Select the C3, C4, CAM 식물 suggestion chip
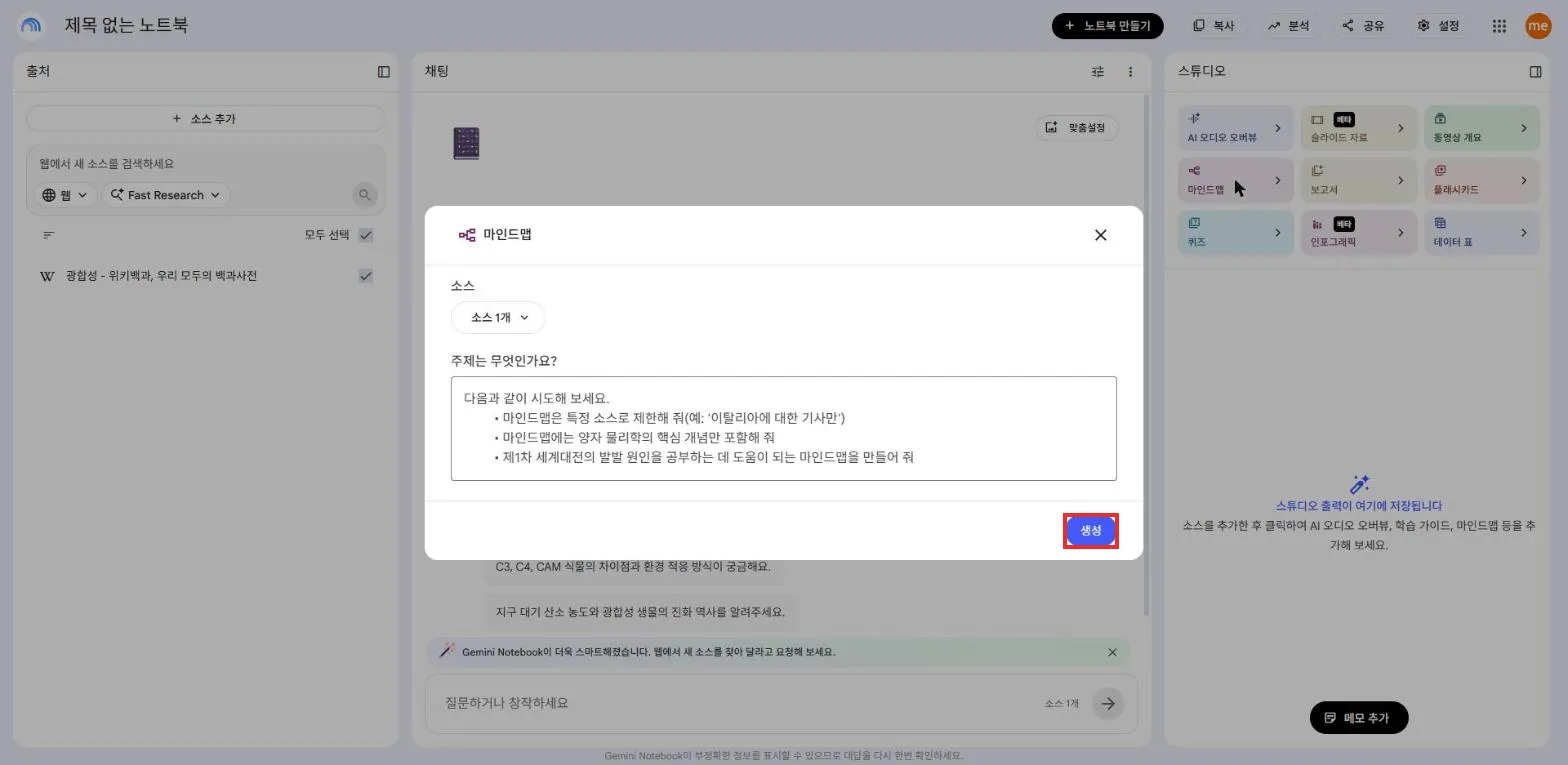This screenshot has width=1568, height=765. (x=633, y=566)
